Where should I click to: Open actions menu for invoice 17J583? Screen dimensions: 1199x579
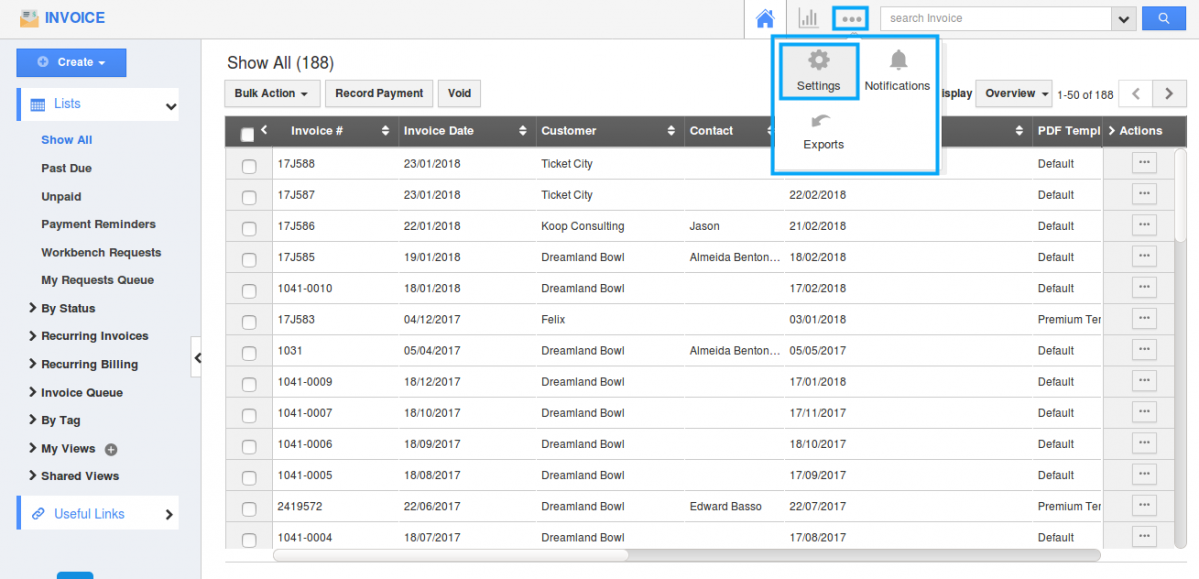click(x=1144, y=318)
